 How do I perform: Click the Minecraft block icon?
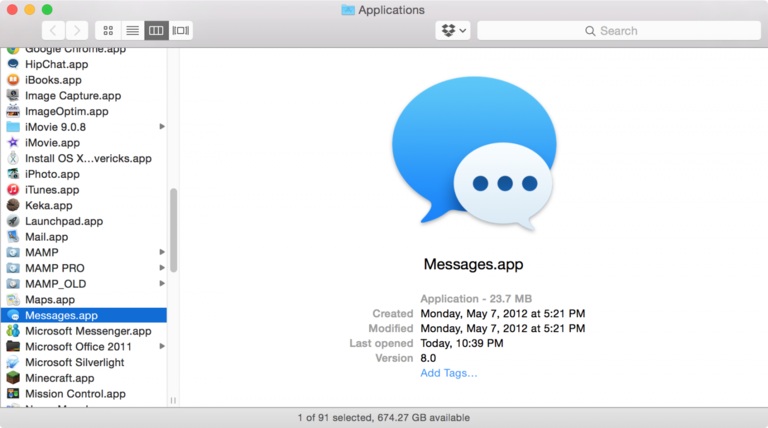[13, 378]
